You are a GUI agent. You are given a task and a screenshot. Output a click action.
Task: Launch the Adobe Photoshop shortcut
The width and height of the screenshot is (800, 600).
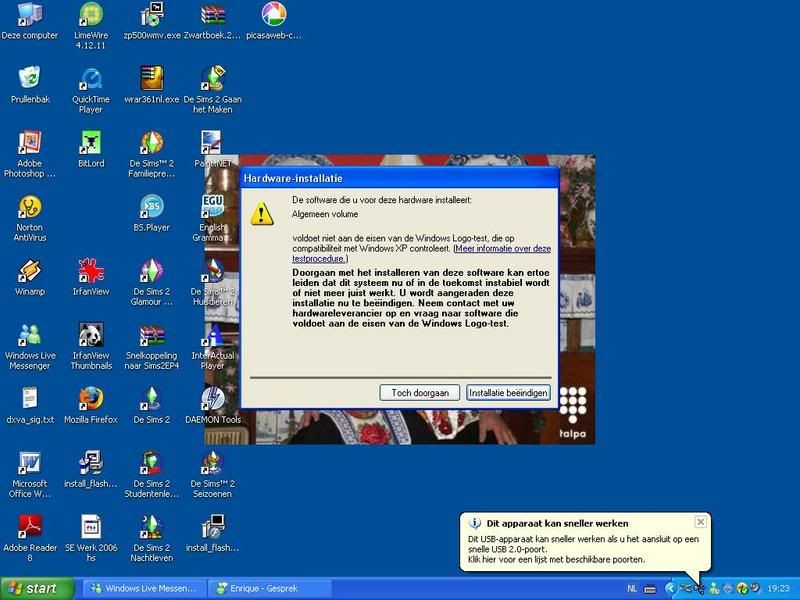[30, 154]
